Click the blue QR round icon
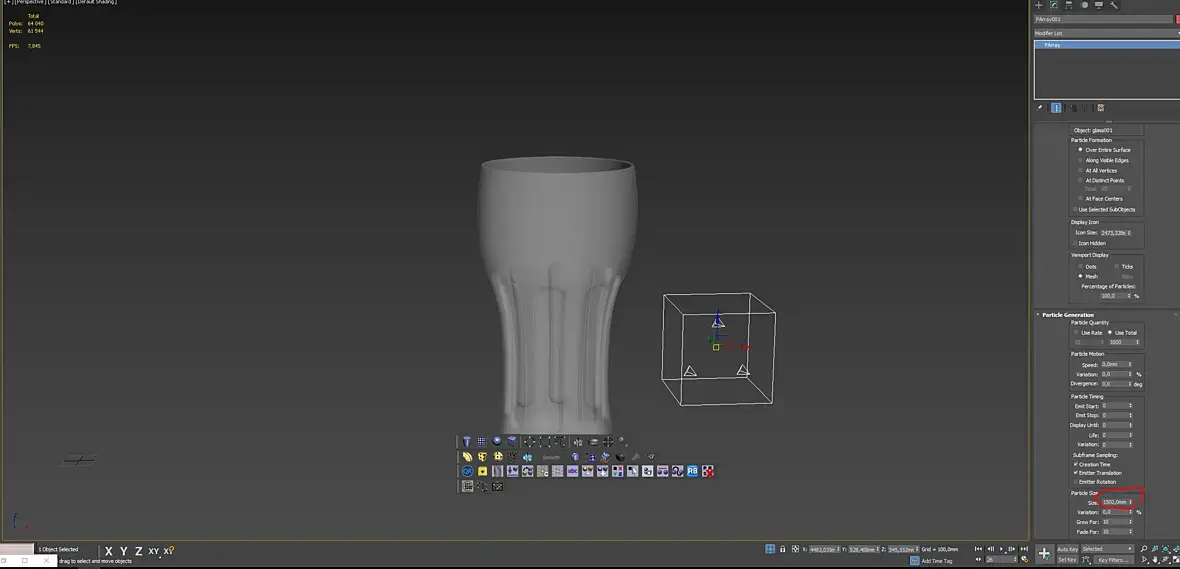The height and width of the screenshot is (569, 1180). [x=467, y=471]
